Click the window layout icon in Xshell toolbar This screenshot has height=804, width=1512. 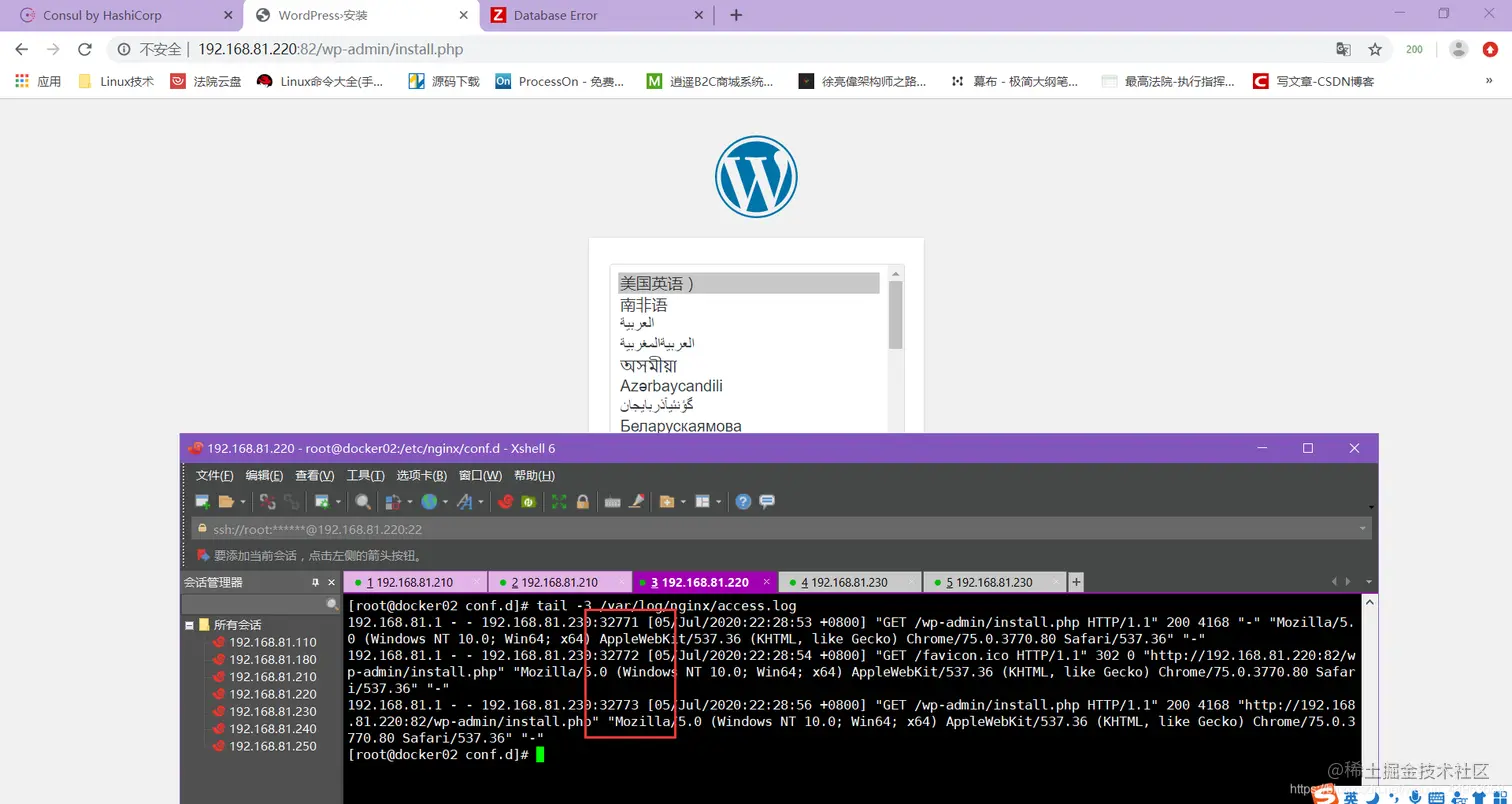[x=702, y=502]
